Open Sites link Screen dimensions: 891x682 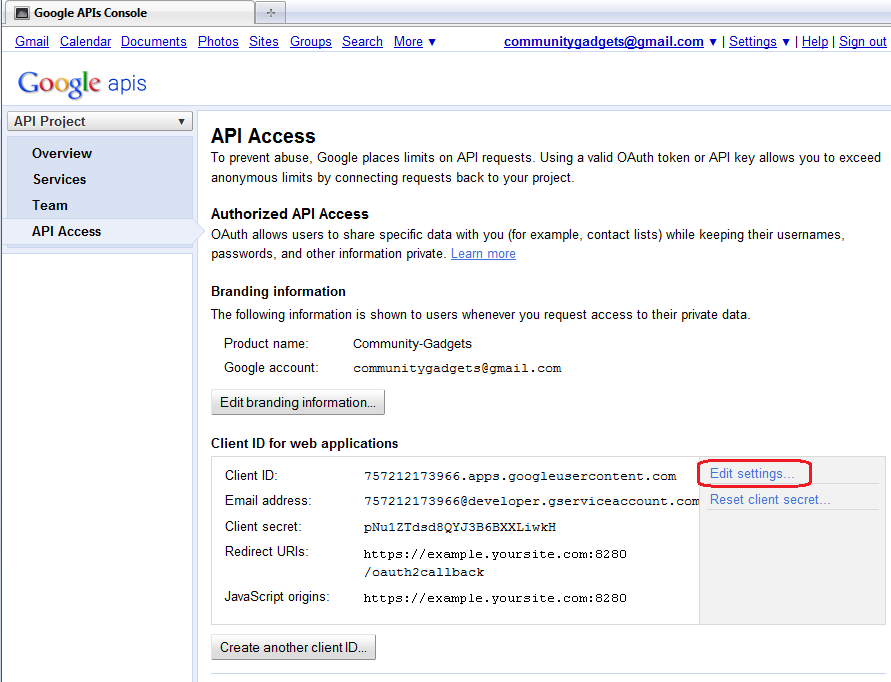coord(264,41)
